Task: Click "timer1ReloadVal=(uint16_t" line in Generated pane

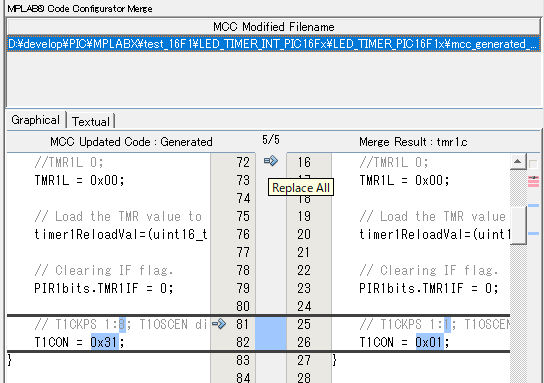Action: [x=121, y=235]
